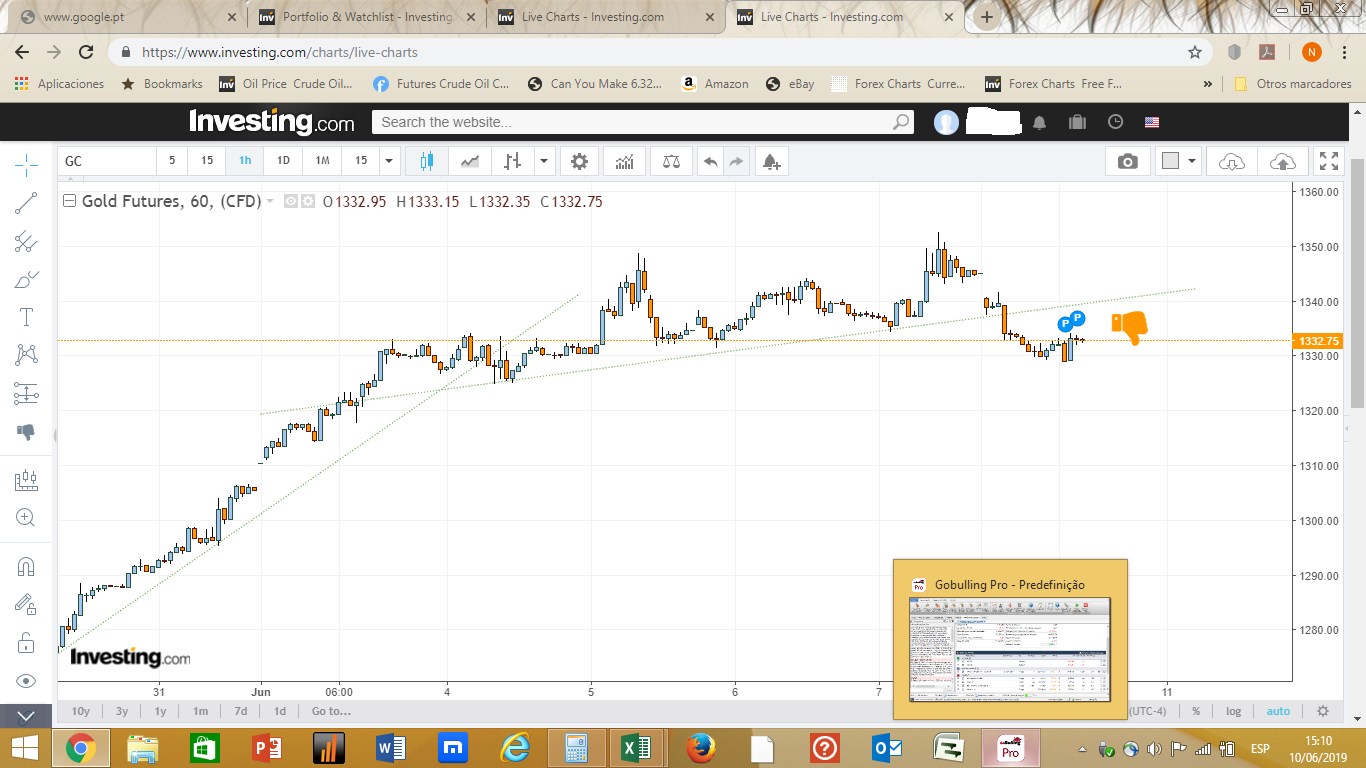Click the page vertical scrollbar
This screenshot has height=768, width=1366.
tap(1357, 283)
